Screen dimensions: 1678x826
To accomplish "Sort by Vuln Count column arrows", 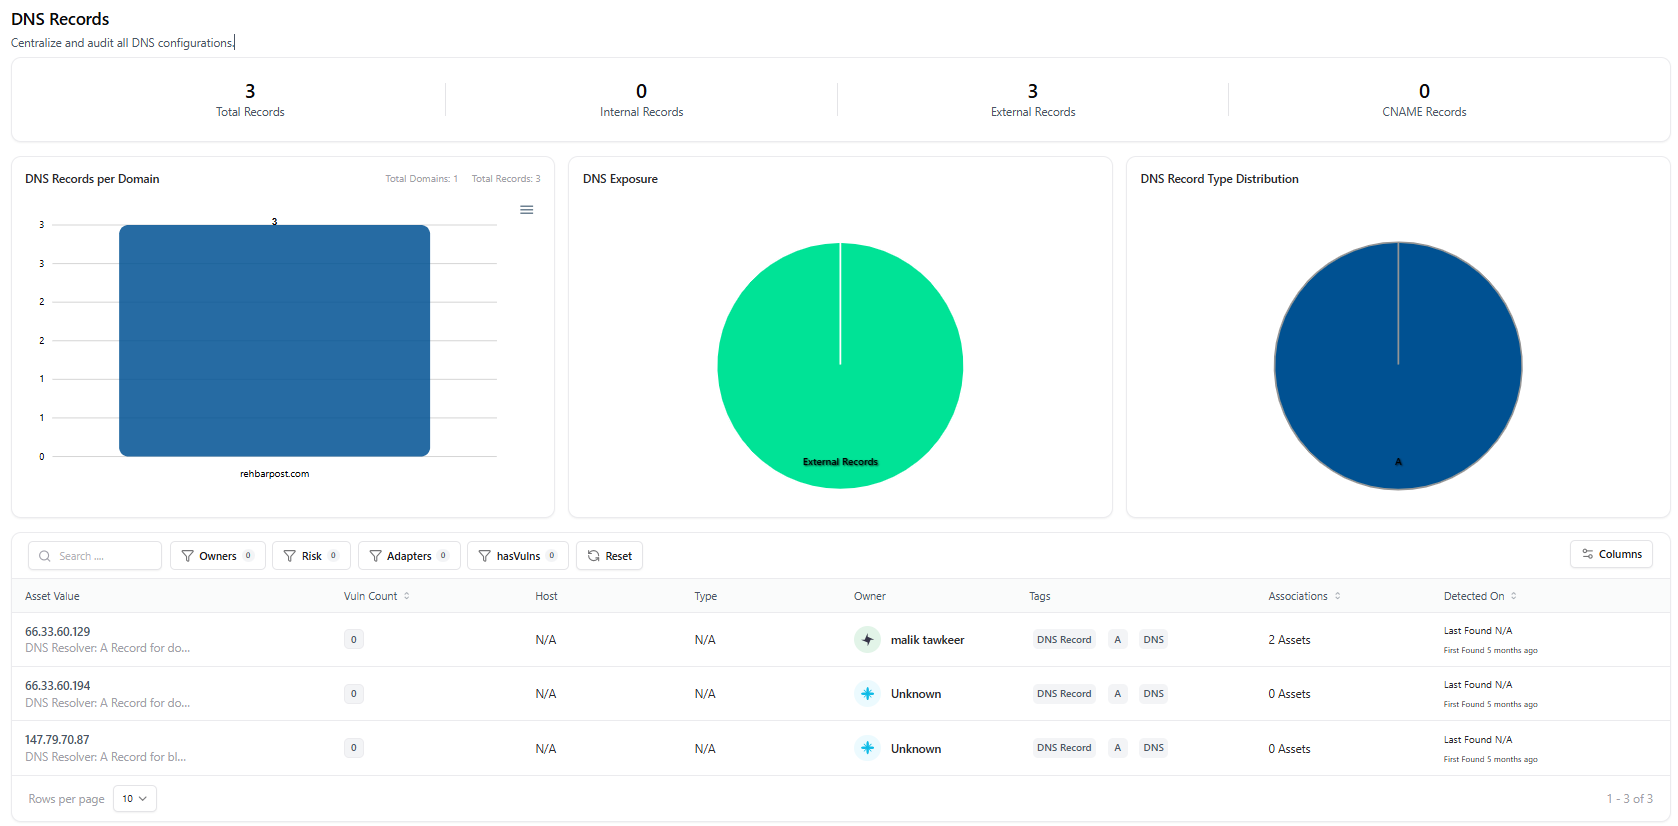I will pyautogui.click(x=407, y=596).
